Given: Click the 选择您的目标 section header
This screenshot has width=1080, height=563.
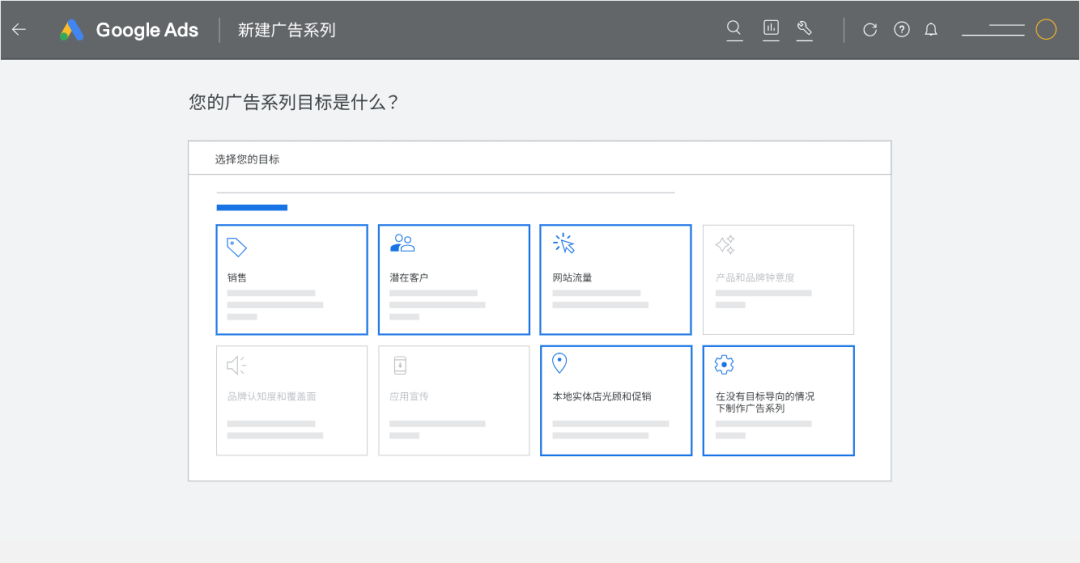Looking at the screenshot, I should point(247,159).
